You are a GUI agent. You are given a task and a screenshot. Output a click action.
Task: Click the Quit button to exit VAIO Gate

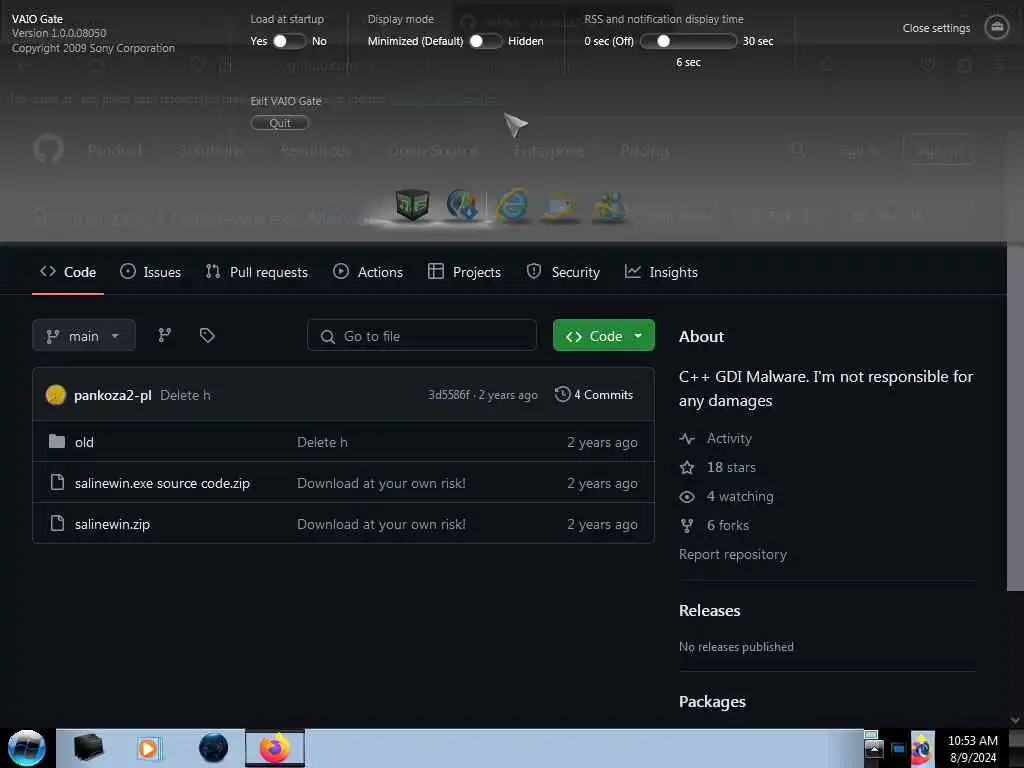click(x=280, y=123)
